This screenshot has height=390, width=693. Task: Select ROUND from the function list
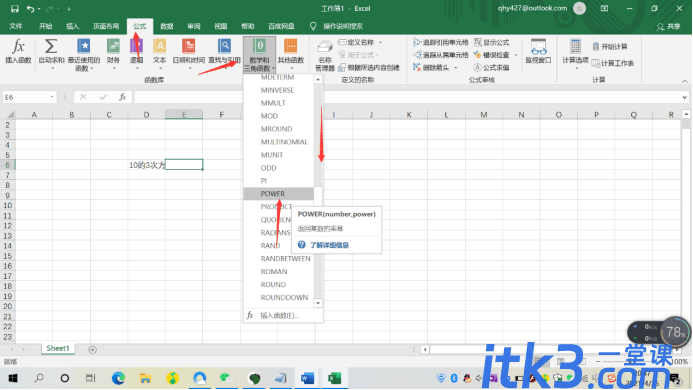pos(279,285)
